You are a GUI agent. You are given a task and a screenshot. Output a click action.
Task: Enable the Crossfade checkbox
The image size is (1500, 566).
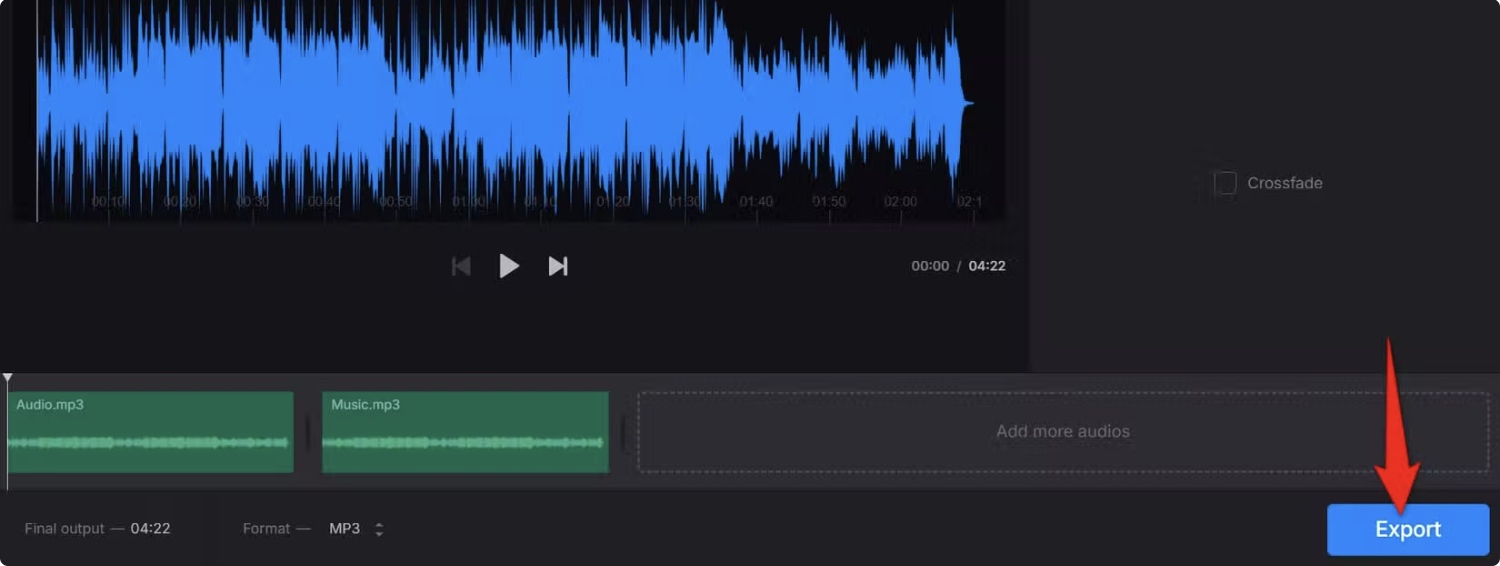click(x=1225, y=183)
